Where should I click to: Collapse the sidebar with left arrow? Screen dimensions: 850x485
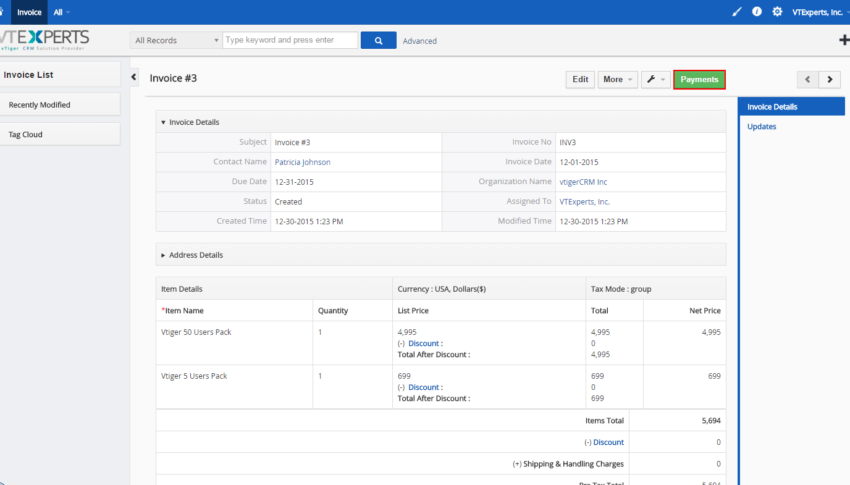(134, 77)
